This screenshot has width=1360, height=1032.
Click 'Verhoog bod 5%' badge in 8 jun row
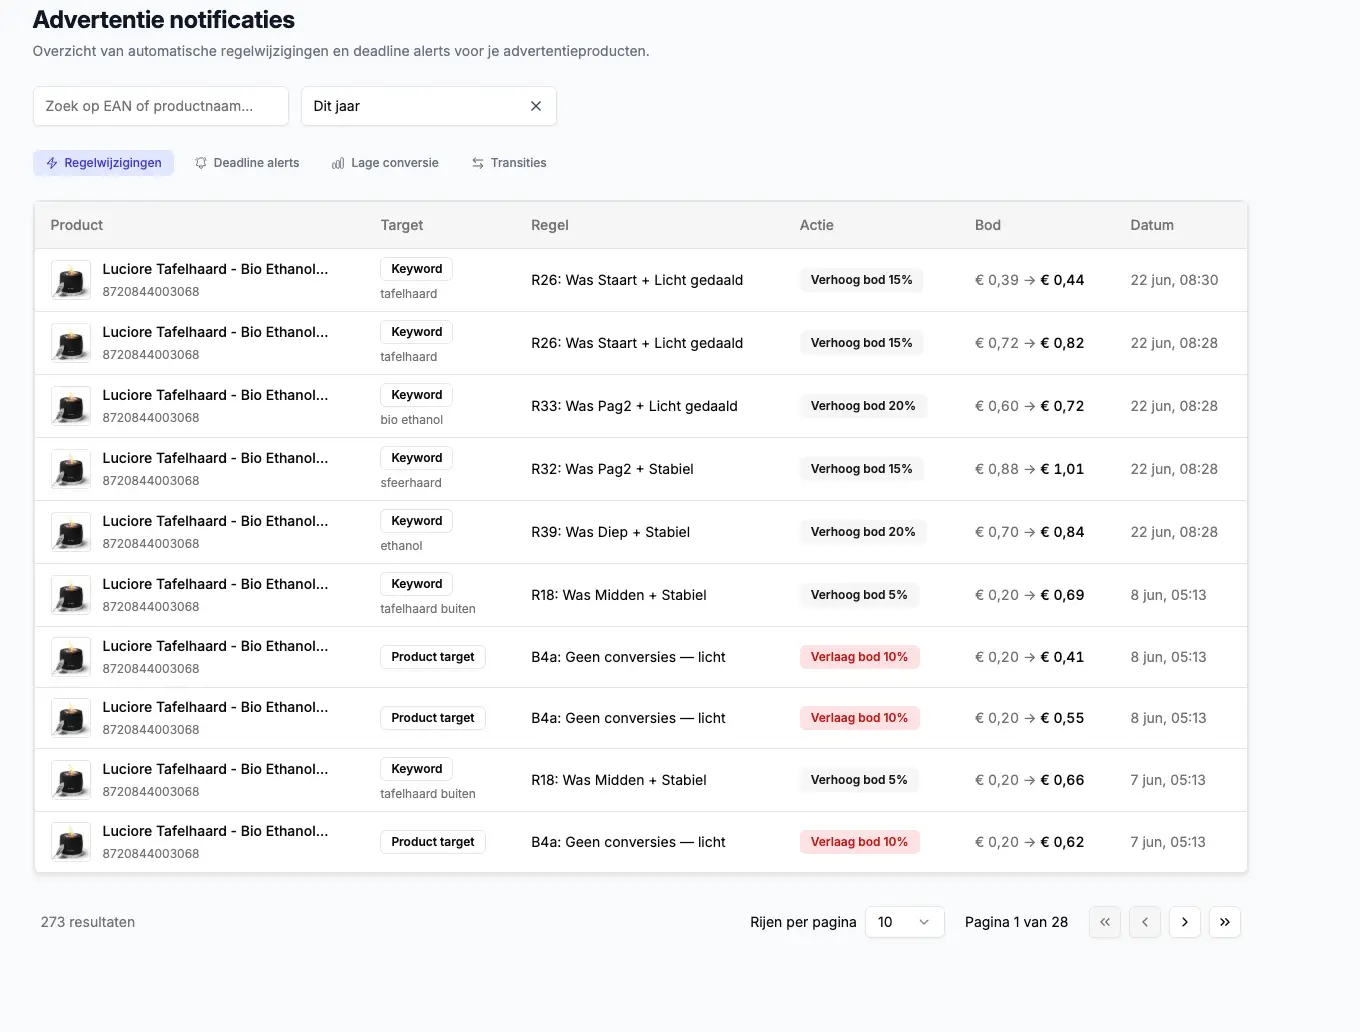click(859, 595)
